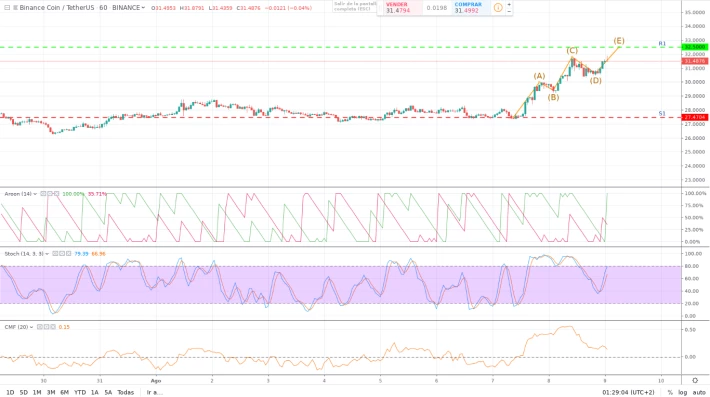This screenshot has height=397, width=710.
Task: Toggle visibility of the CMF indicator
Action: coord(40,327)
